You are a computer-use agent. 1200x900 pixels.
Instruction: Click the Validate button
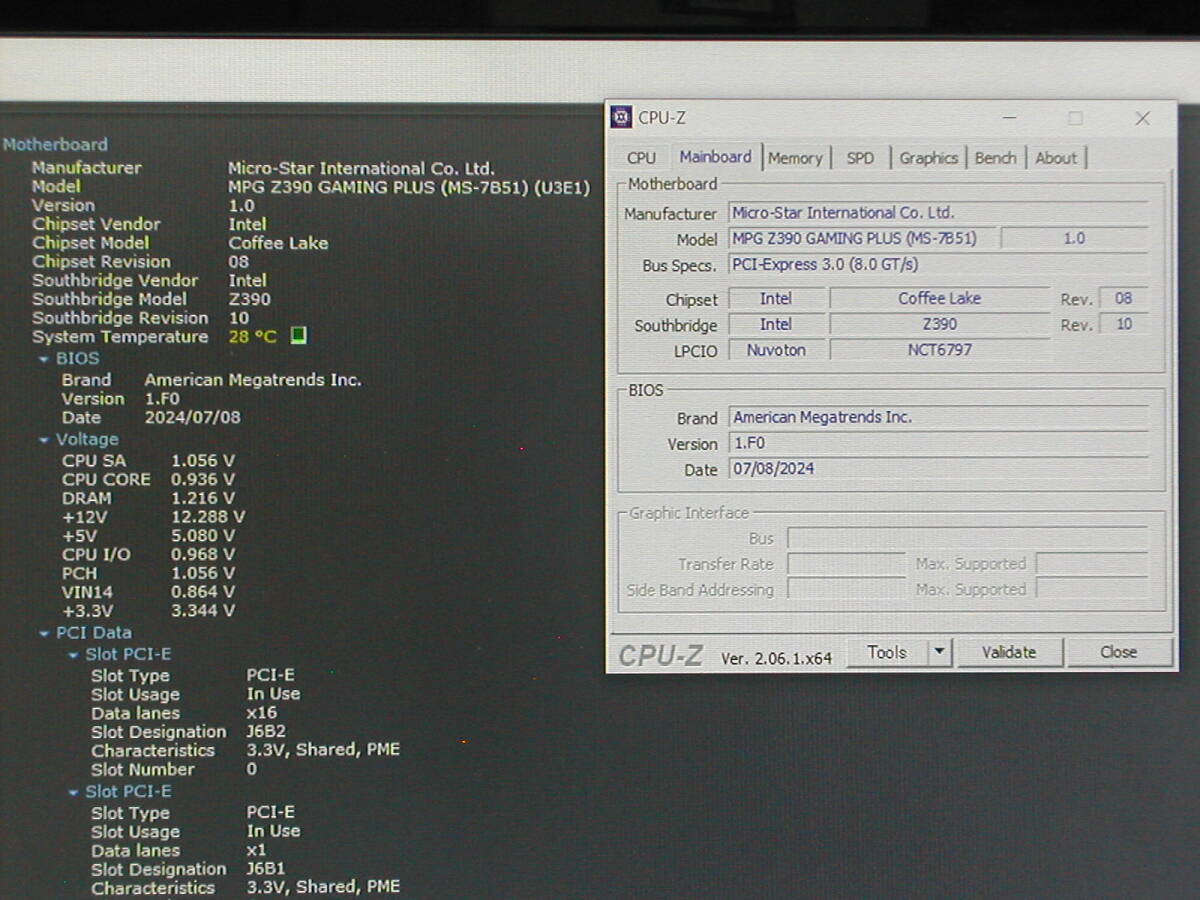click(1008, 652)
